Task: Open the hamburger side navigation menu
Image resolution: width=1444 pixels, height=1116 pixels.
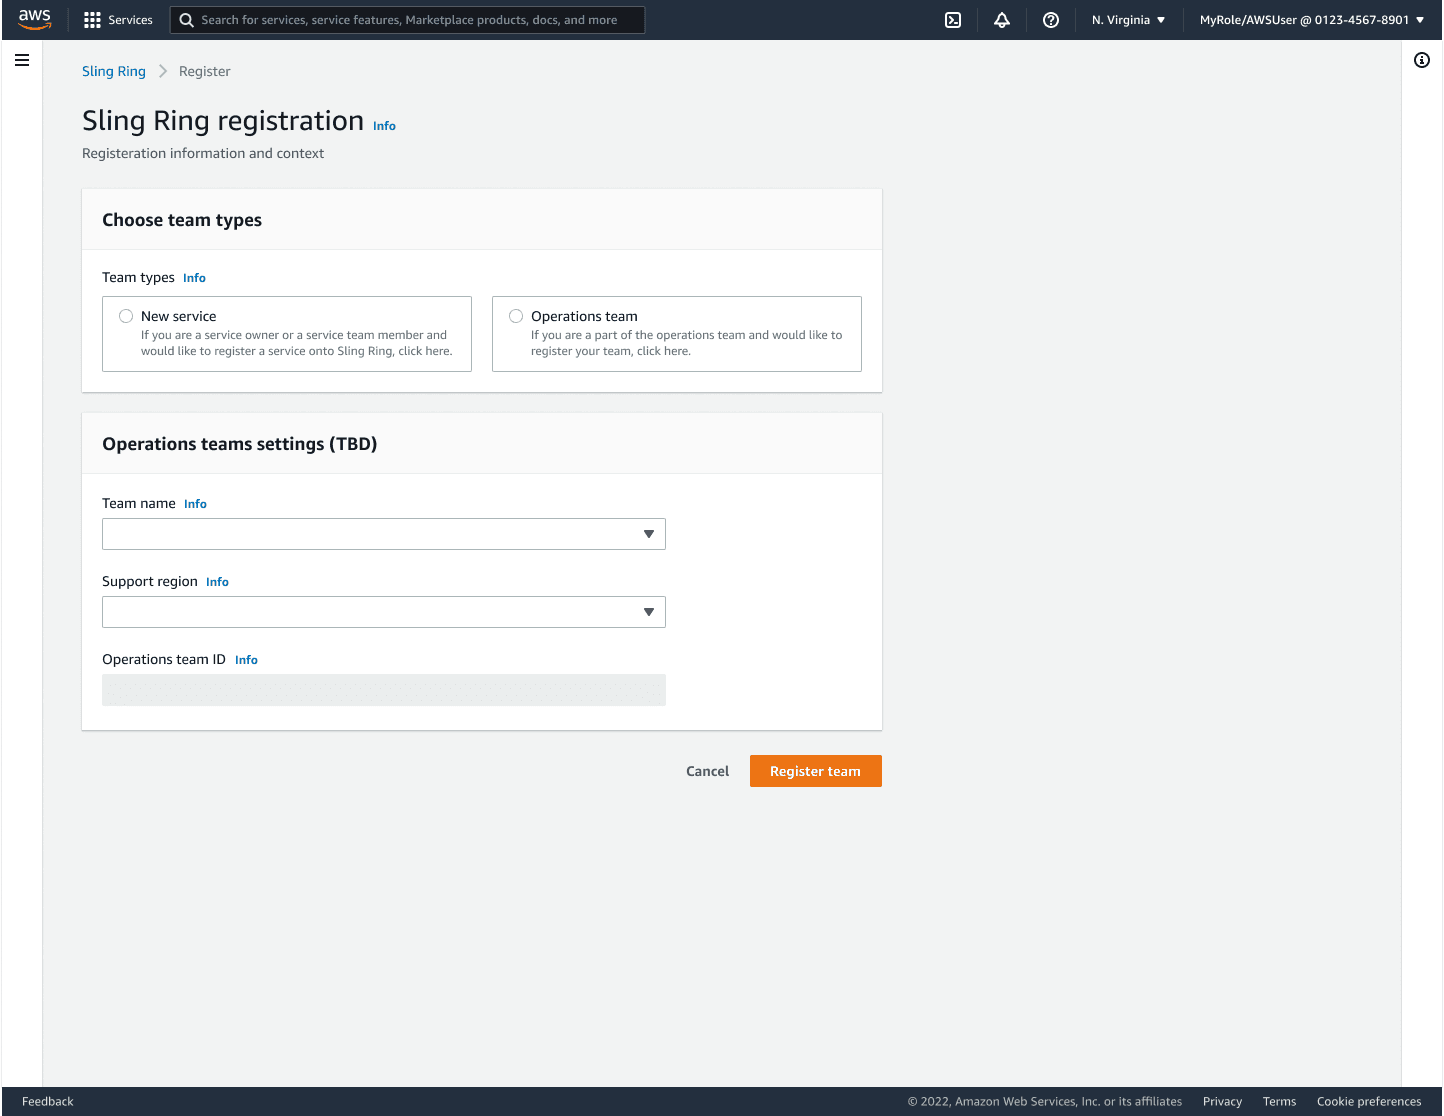Action: (x=22, y=60)
